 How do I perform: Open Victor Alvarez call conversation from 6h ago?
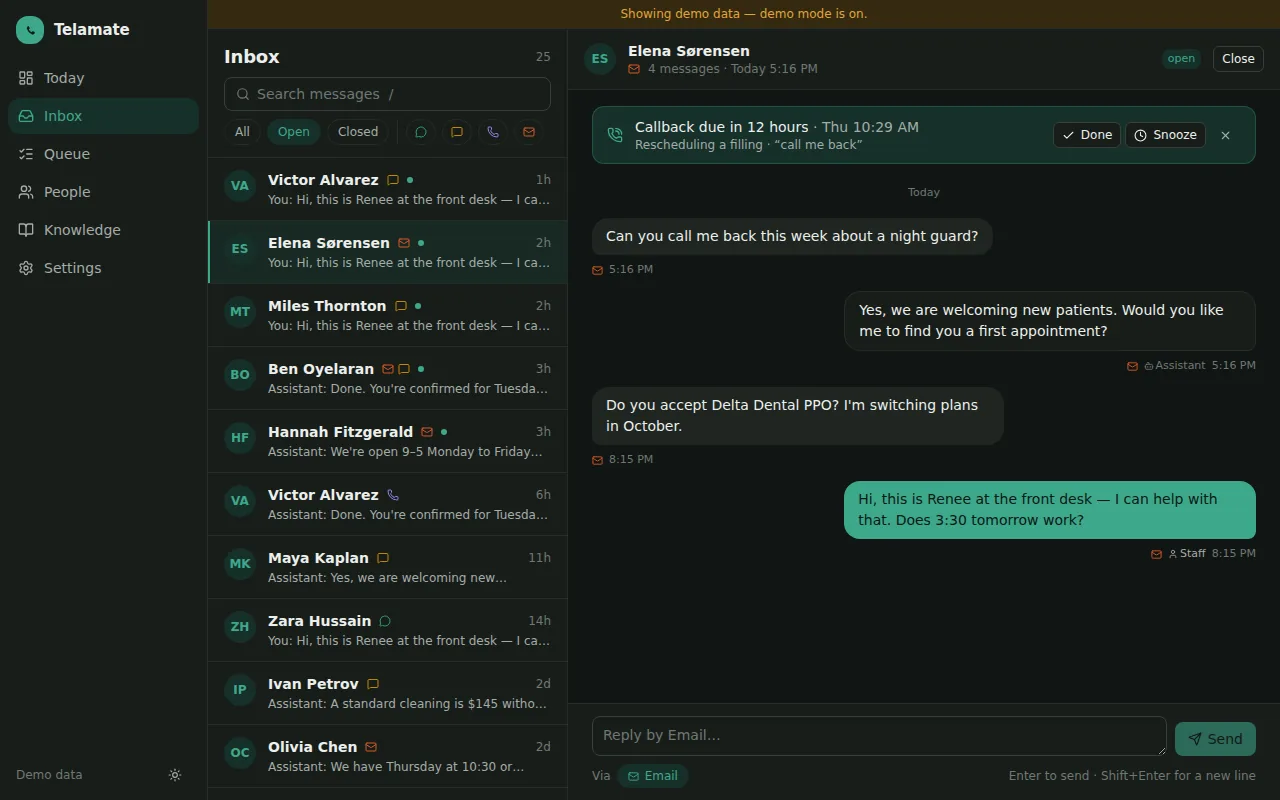(387, 504)
